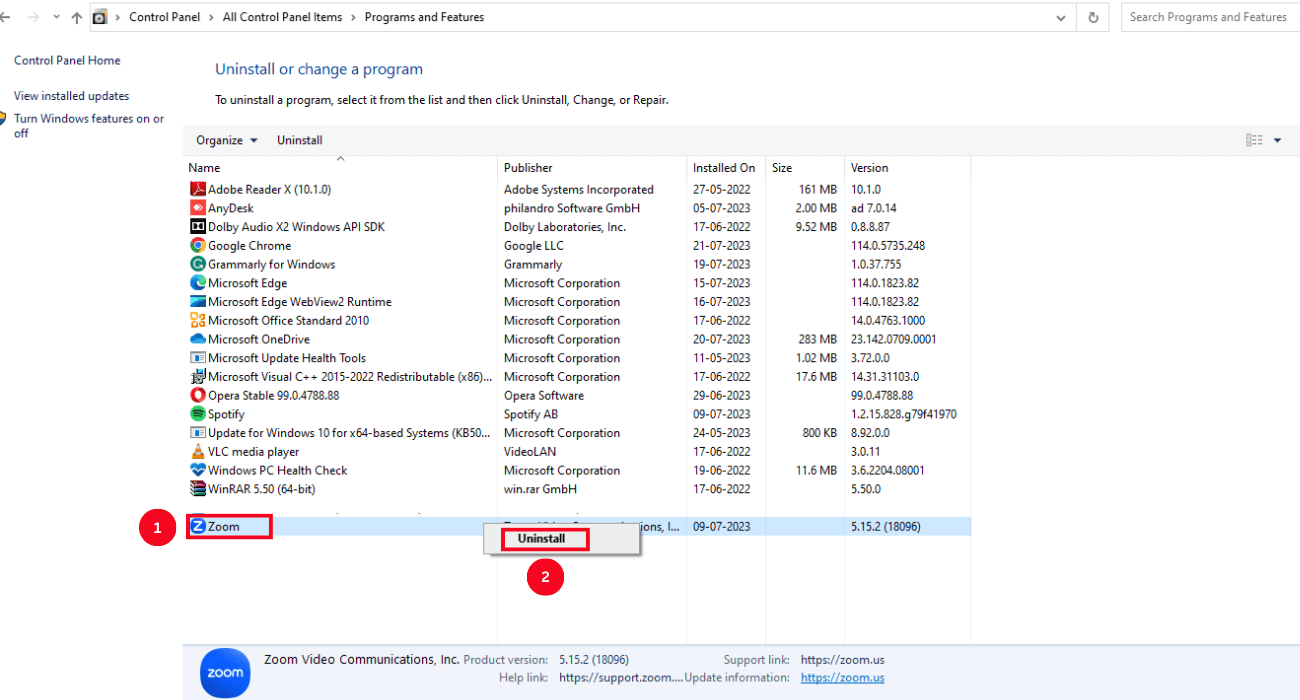
Task: Click the 17.6 MB size value
Action: click(816, 377)
